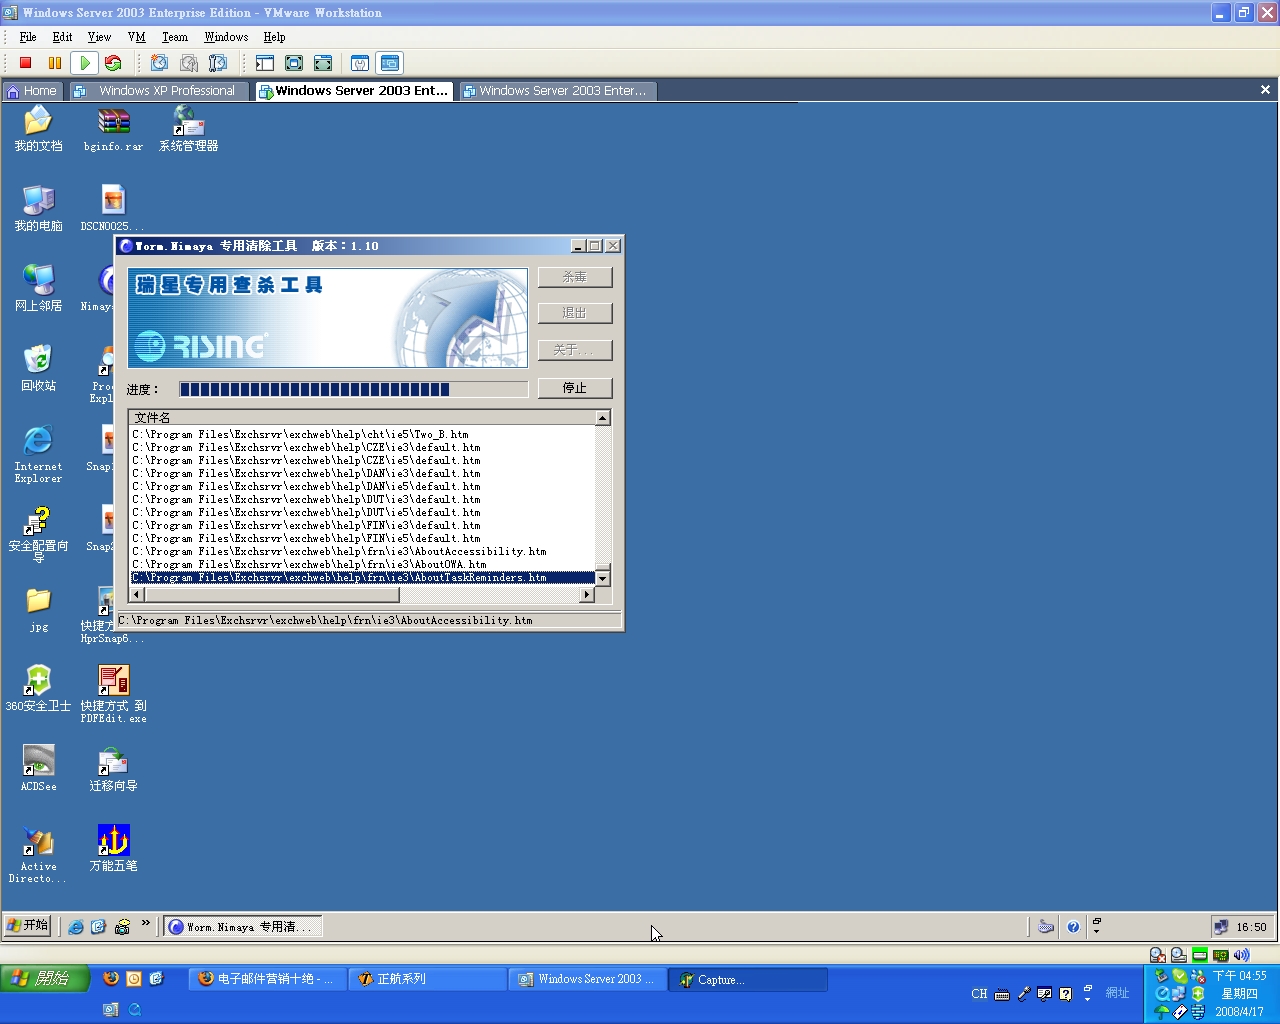Click the summary view toolbar icon
Image resolution: width=1280 pixels, height=1024 pixels.
click(360, 63)
